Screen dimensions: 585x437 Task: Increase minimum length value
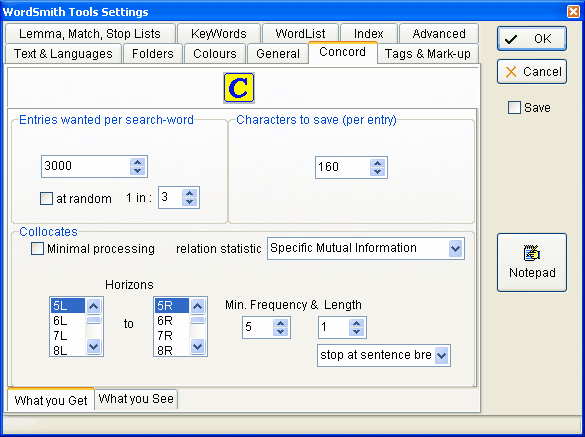tap(357, 323)
